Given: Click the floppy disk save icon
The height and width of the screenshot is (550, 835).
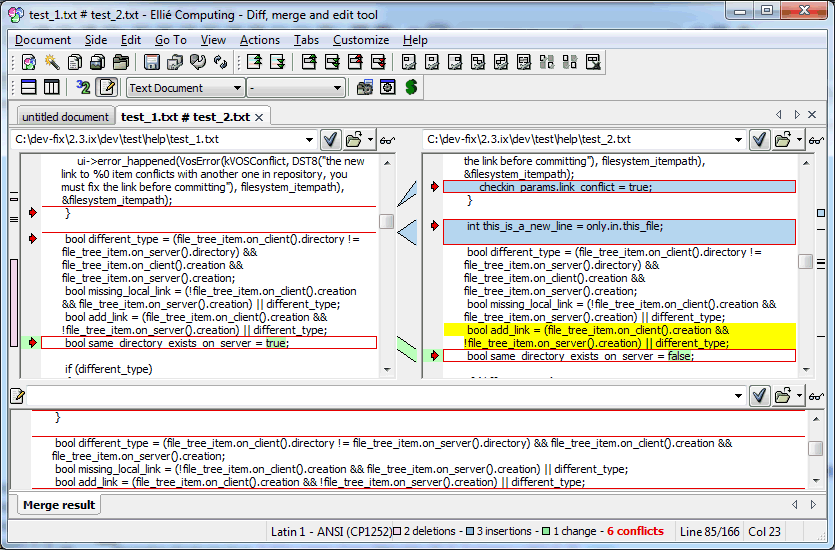Looking at the screenshot, I should (152, 62).
